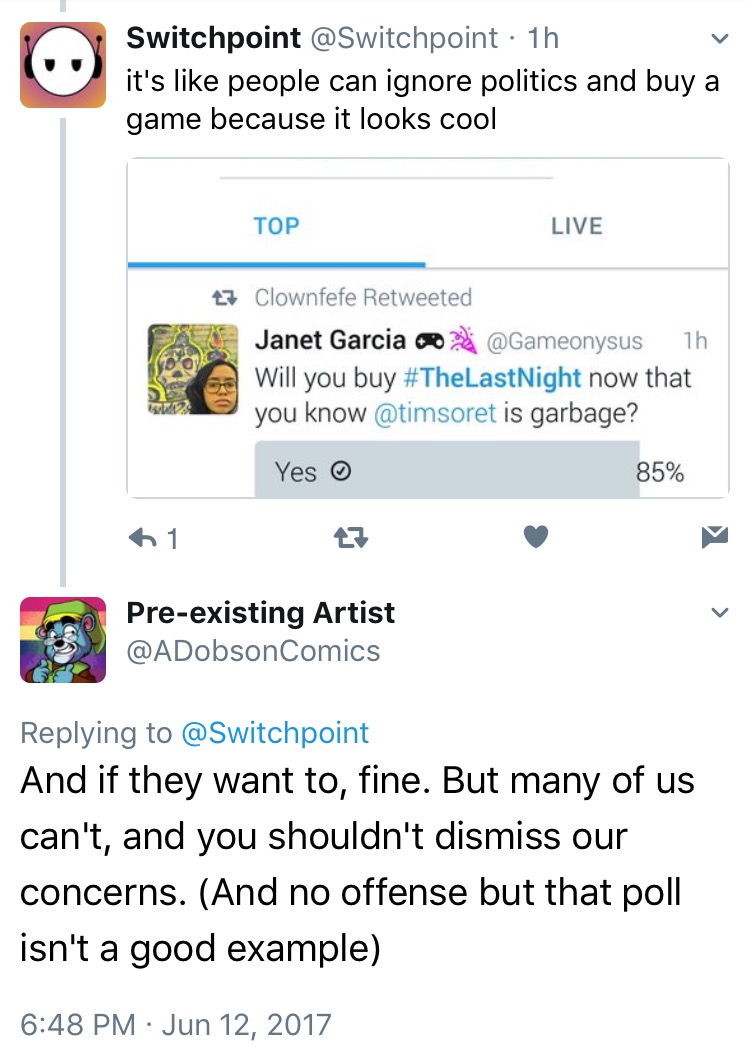Switch to the TOP tab
Image resolution: width=750 pixels, height=1053 pixels.
pos(276,226)
